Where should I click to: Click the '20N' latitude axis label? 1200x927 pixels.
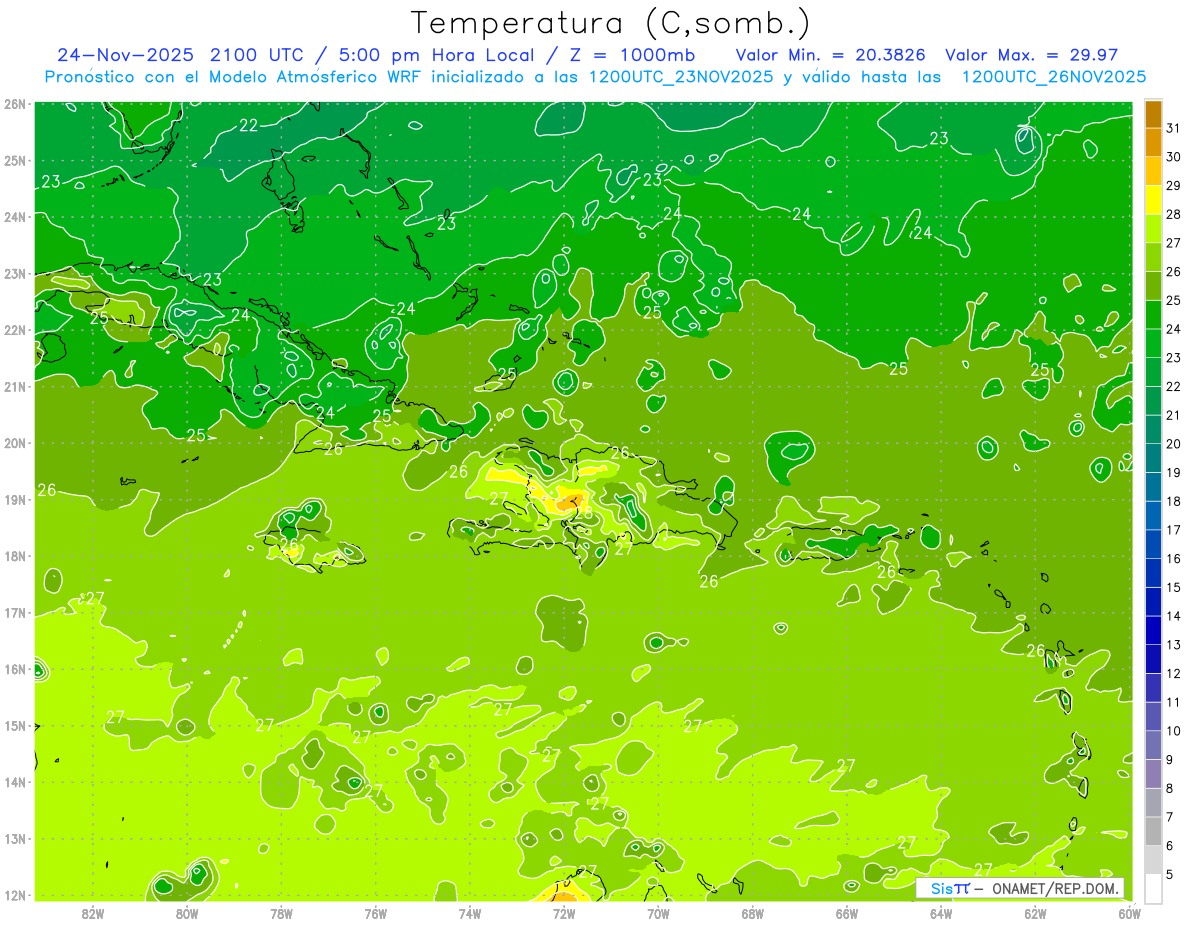15,443
